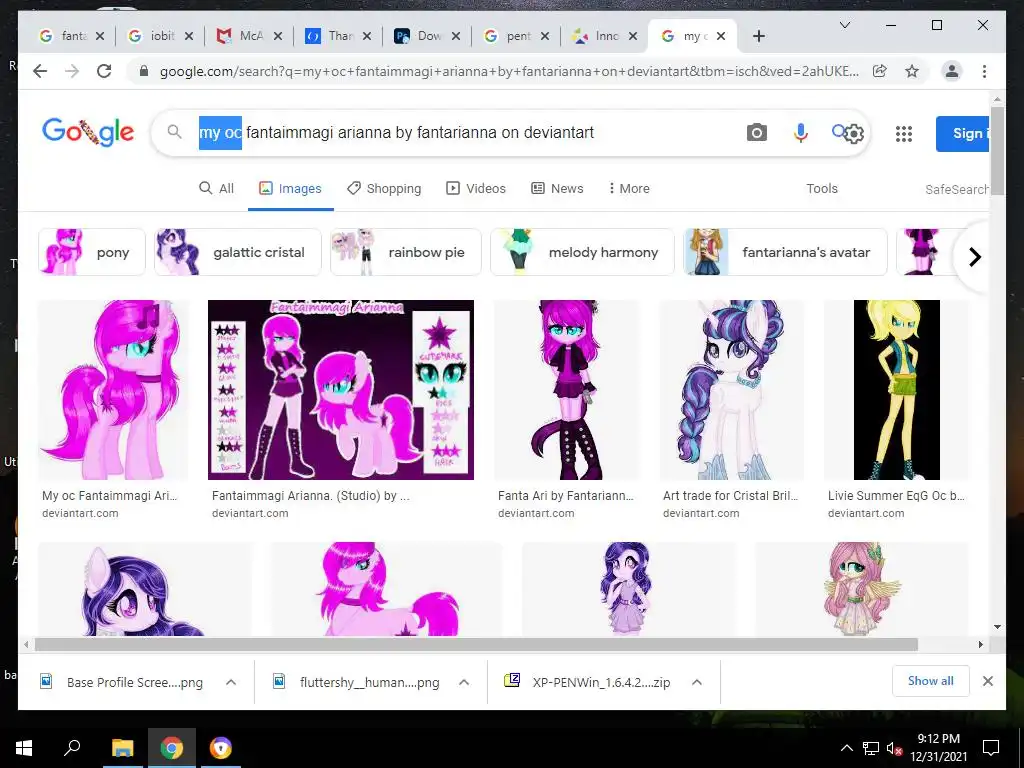This screenshot has width=1024, height=768.
Task: Open the Livie Summer EqG Oc thumbnail
Action: 897,390
